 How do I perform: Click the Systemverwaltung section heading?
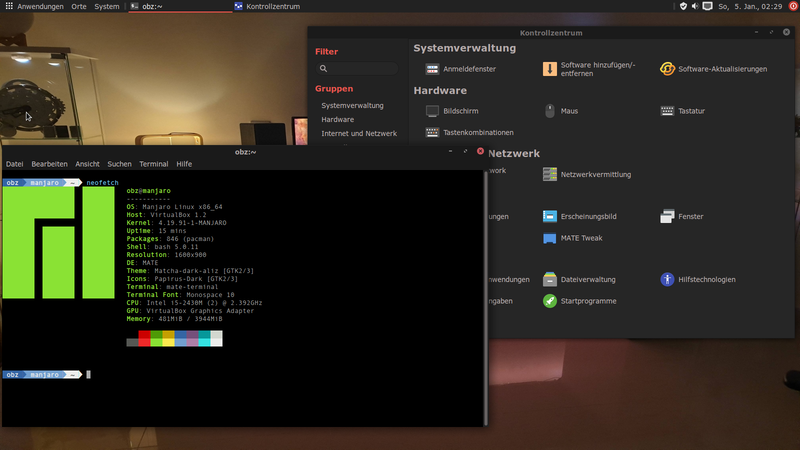(x=464, y=48)
